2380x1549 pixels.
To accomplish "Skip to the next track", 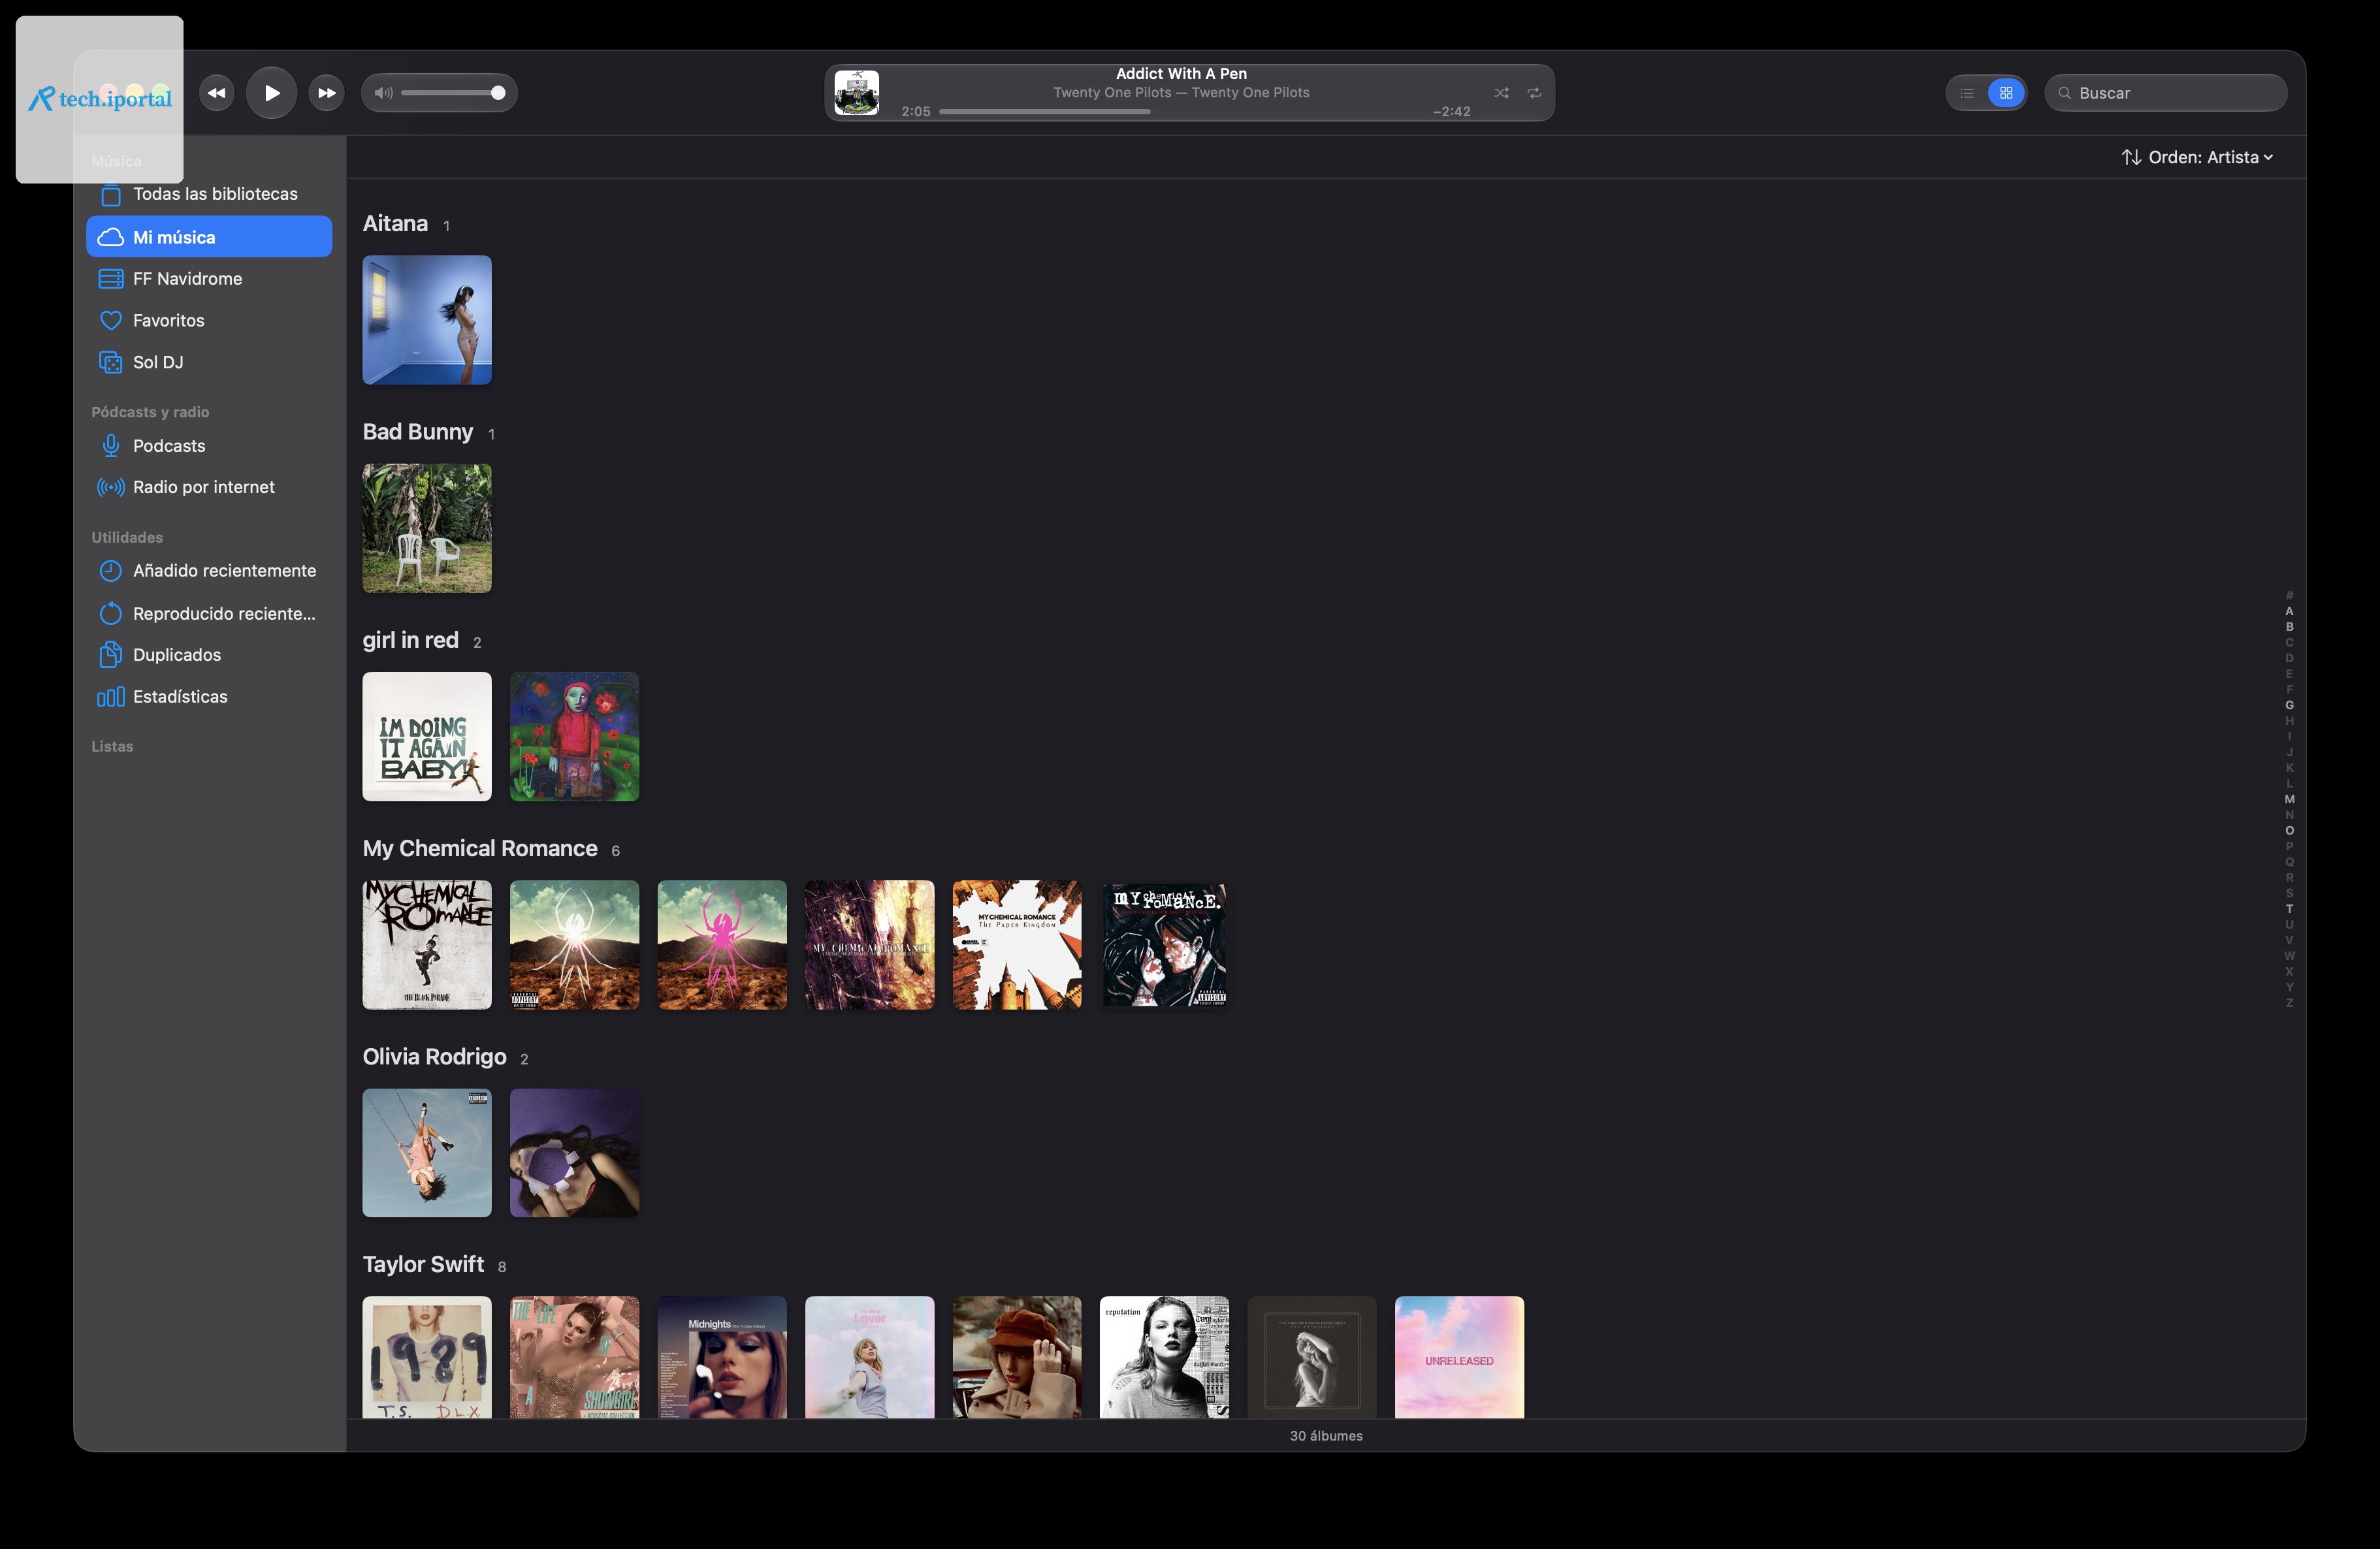I will [x=326, y=93].
